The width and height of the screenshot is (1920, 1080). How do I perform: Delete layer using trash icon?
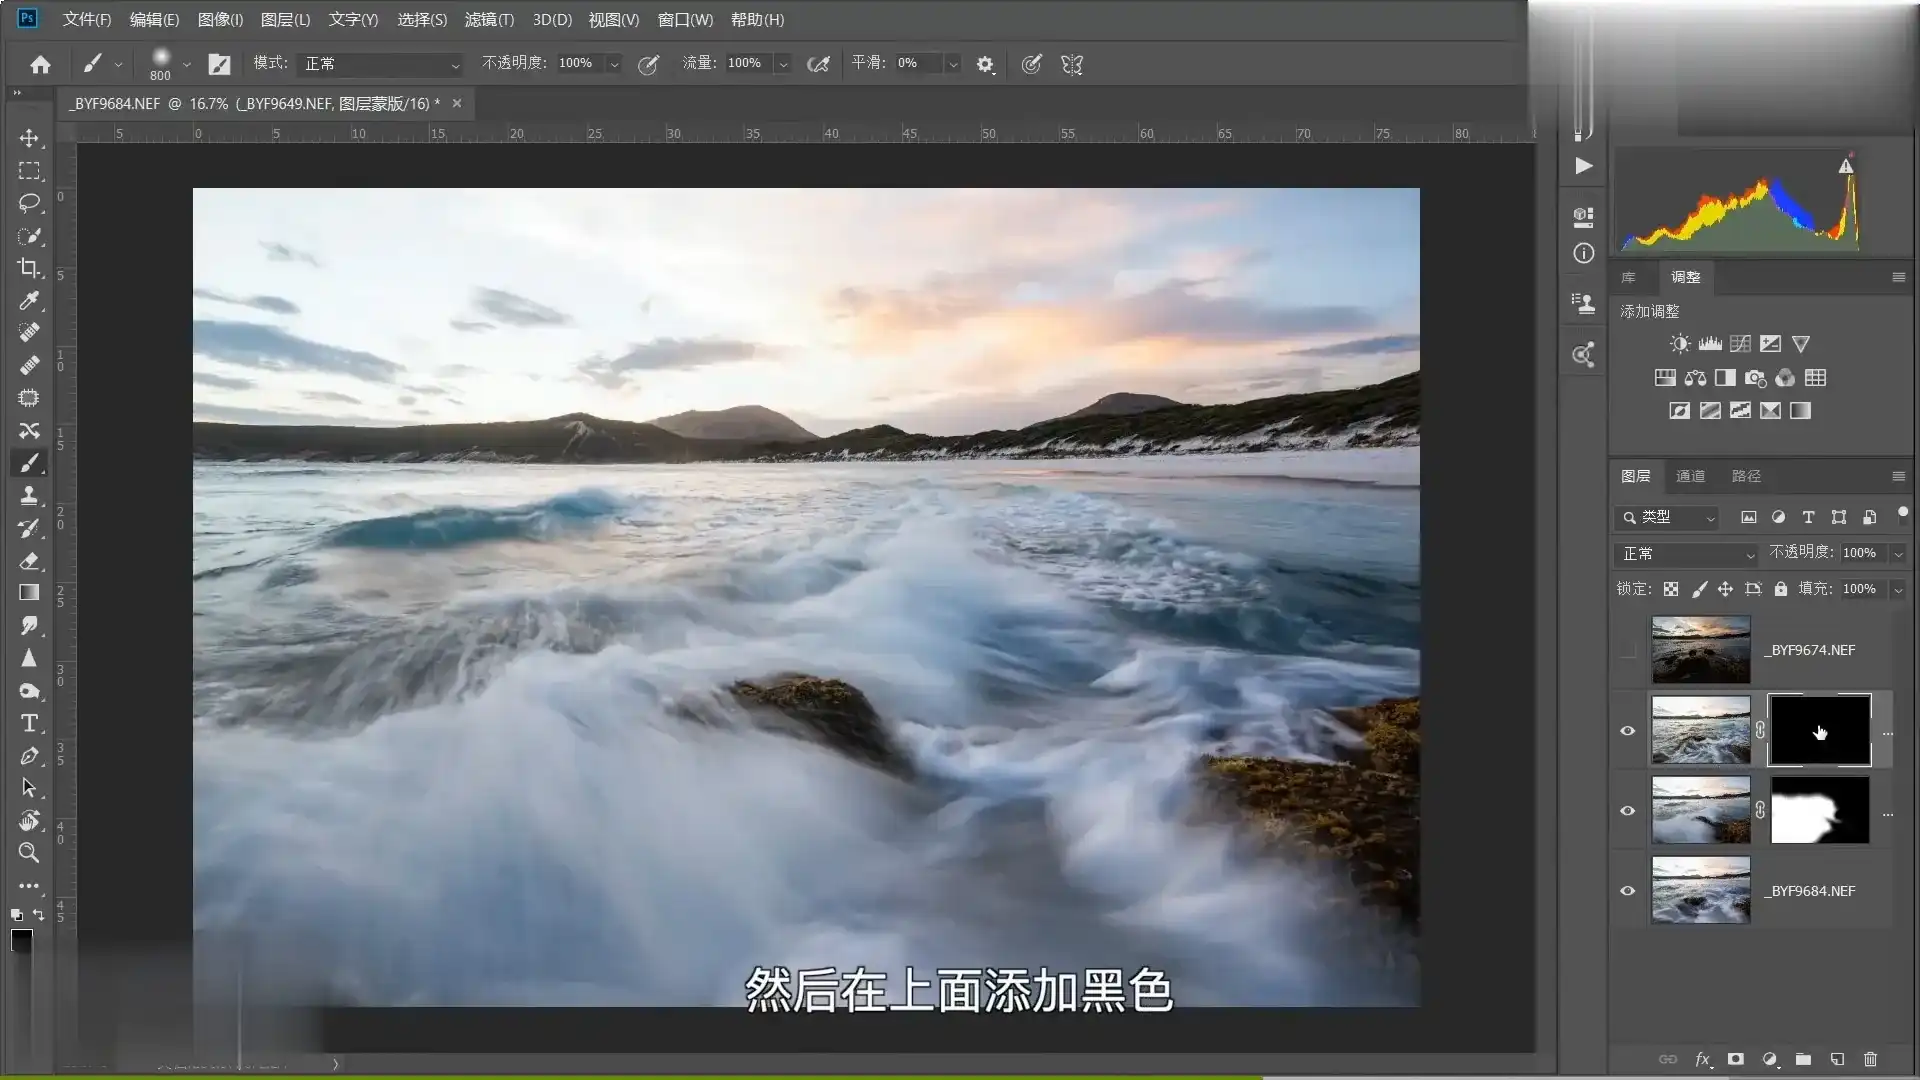pyautogui.click(x=1870, y=1059)
